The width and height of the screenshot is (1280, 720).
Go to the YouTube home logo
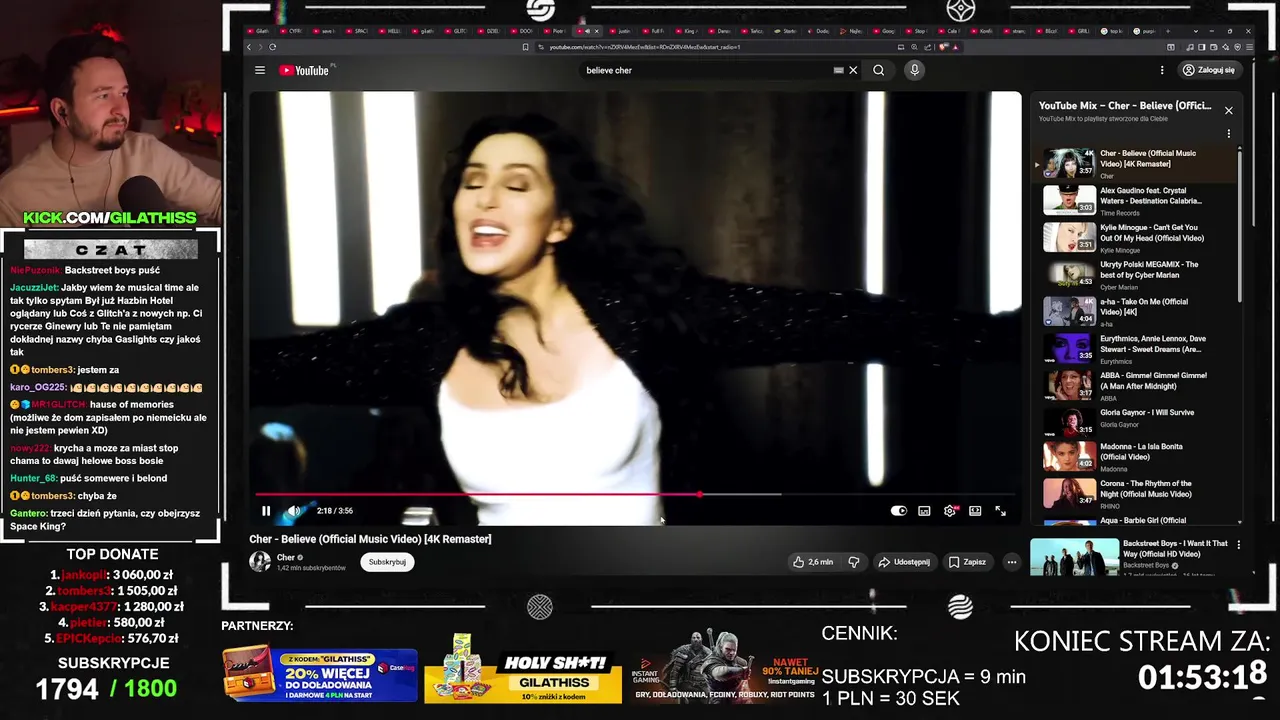tap(304, 70)
